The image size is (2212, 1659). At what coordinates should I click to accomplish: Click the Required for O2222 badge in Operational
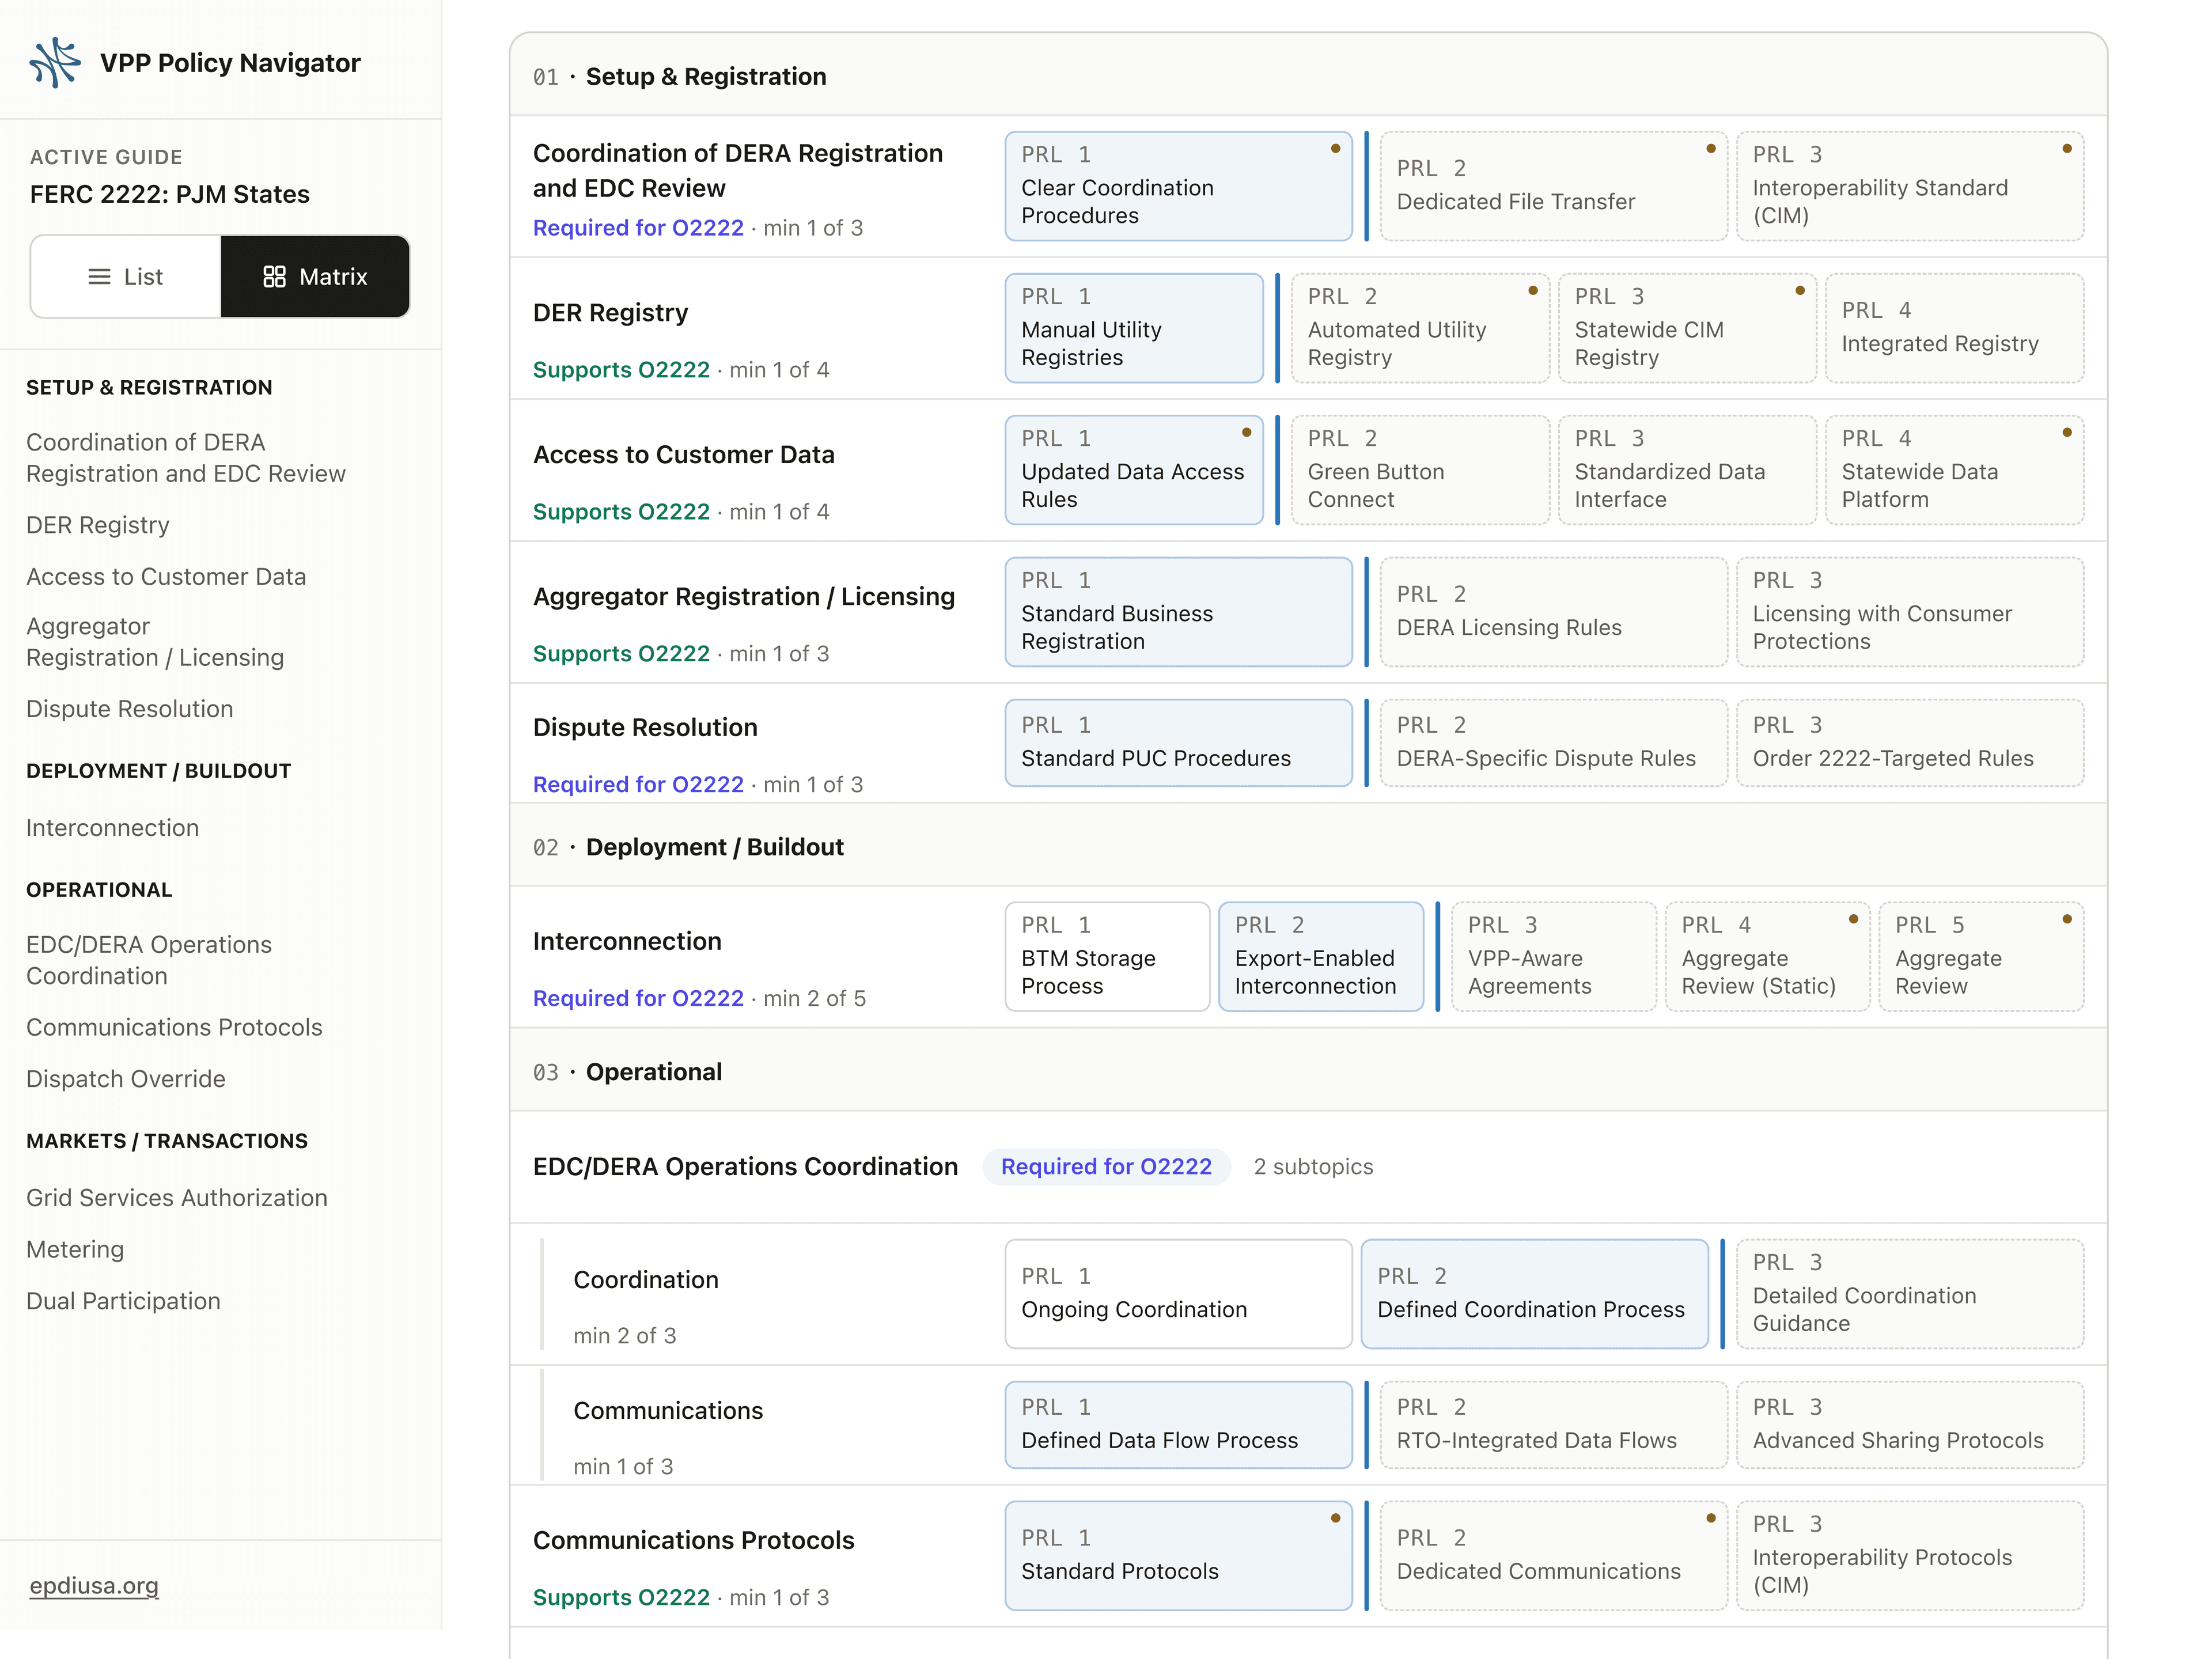pos(1106,1167)
